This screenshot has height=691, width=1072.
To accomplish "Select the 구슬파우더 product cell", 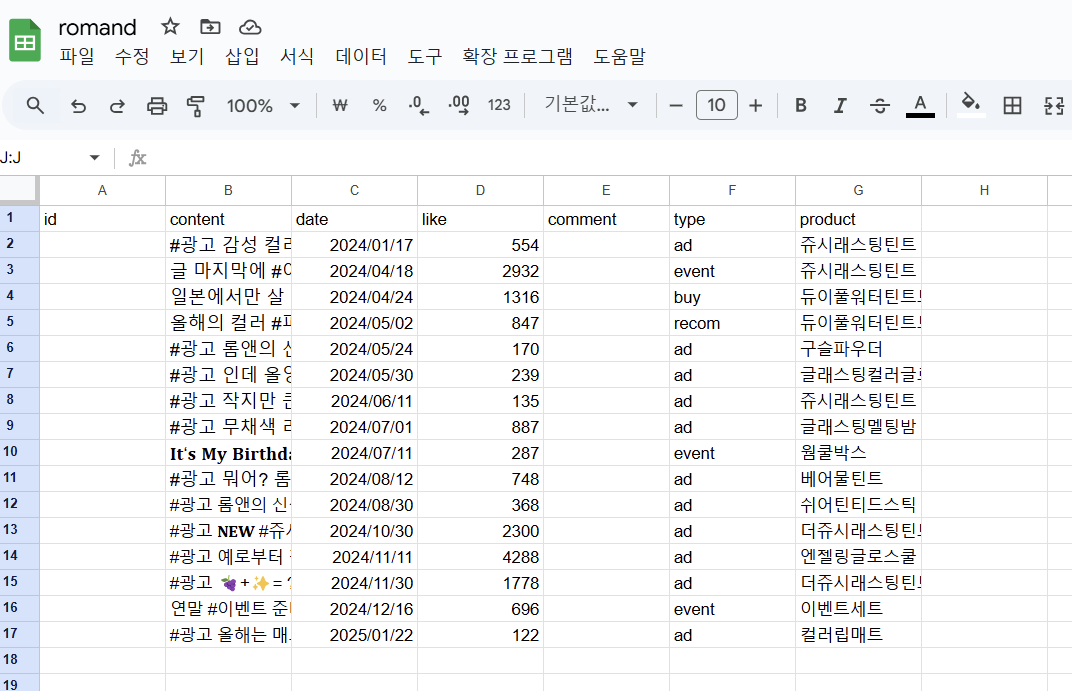I will [859, 349].
